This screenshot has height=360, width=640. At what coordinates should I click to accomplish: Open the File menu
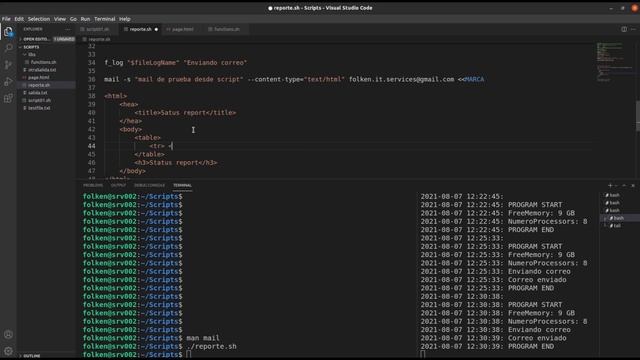pyautogui.click(x=6, y=19)
